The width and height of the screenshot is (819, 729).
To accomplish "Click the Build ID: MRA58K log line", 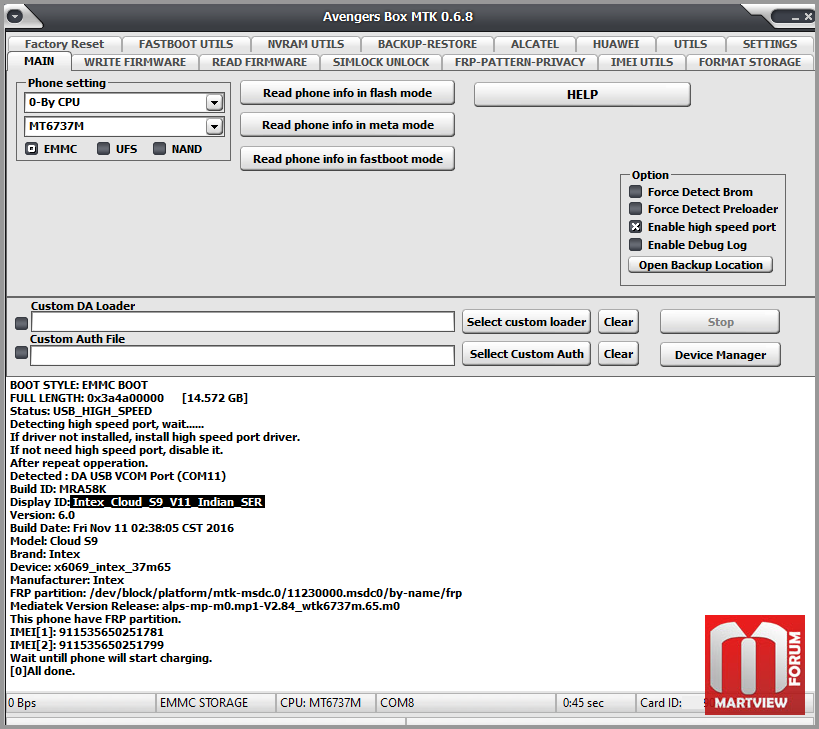I will pos(58,489).
